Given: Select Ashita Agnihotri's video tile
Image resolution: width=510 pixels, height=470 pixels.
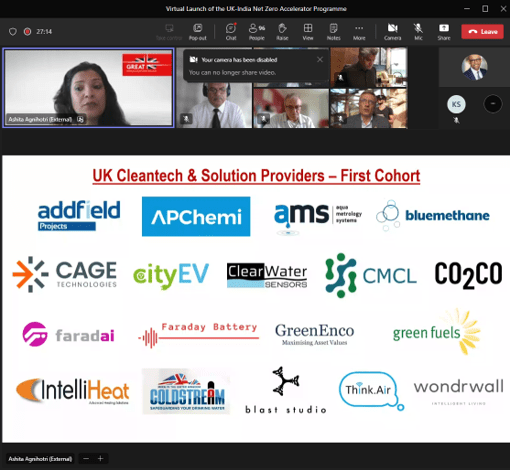Looking at the screenshot, I should click(88, 88).
